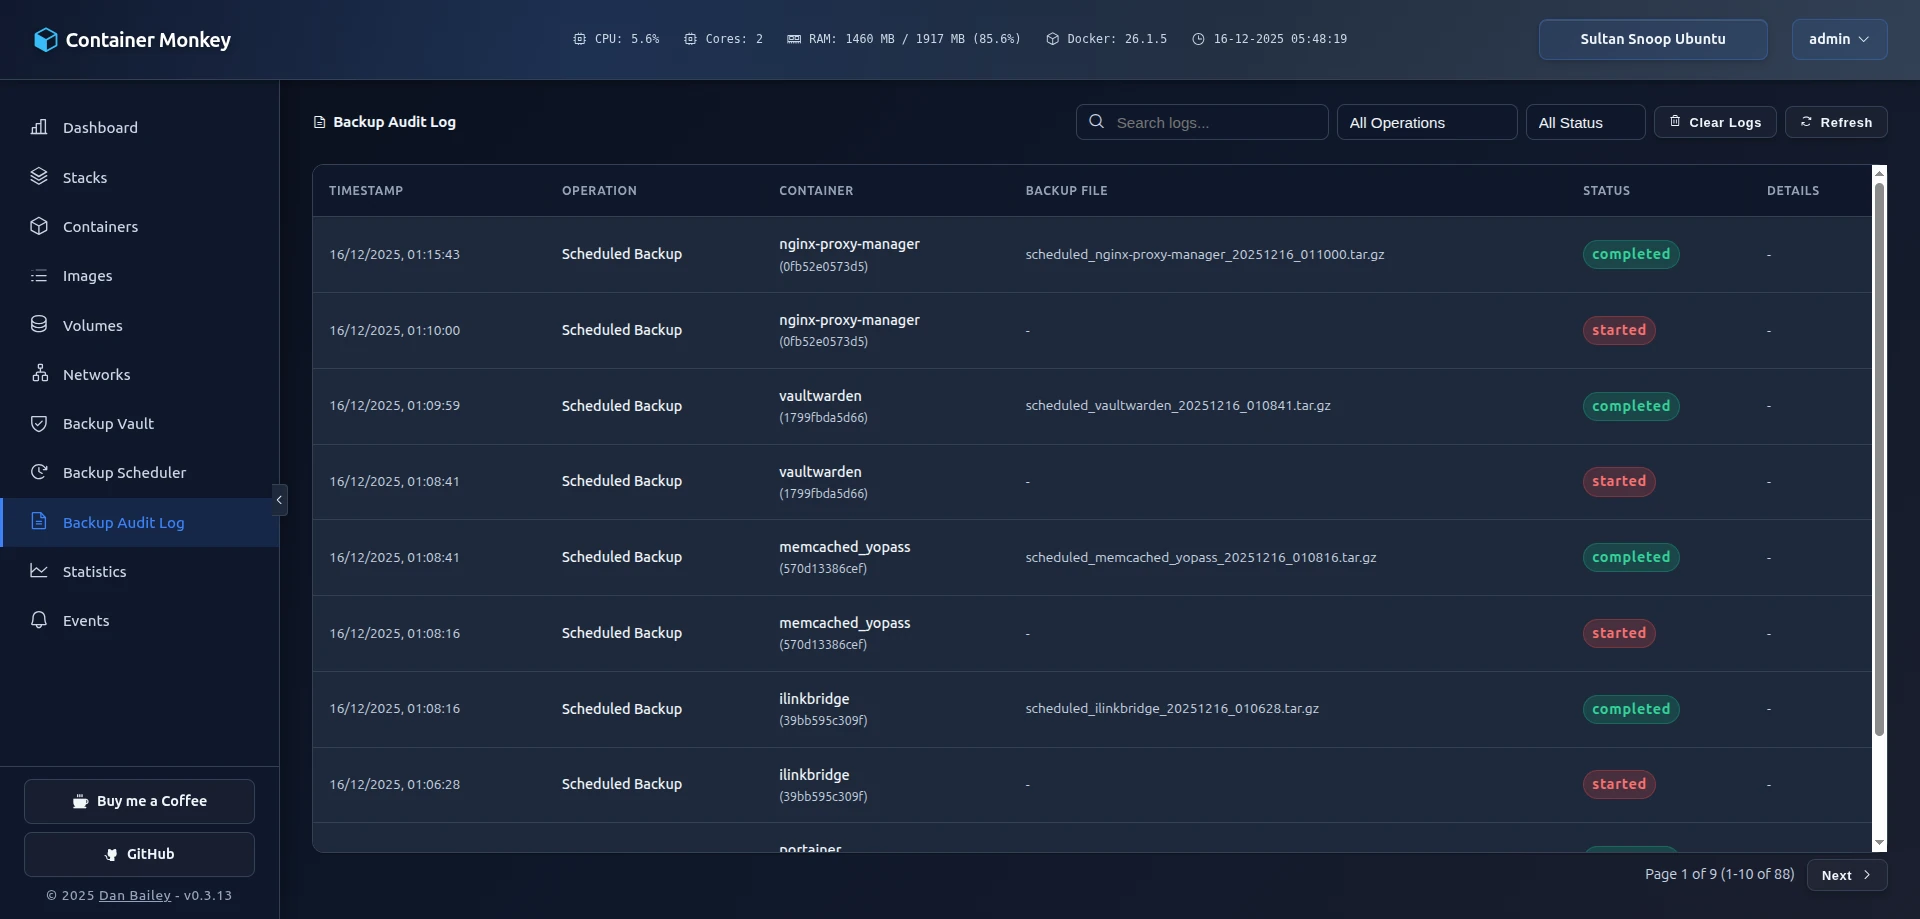This screenshot has height=919, width=1920.
Task: Open the All Operations filter dropdown
Action: [1426, 122]
